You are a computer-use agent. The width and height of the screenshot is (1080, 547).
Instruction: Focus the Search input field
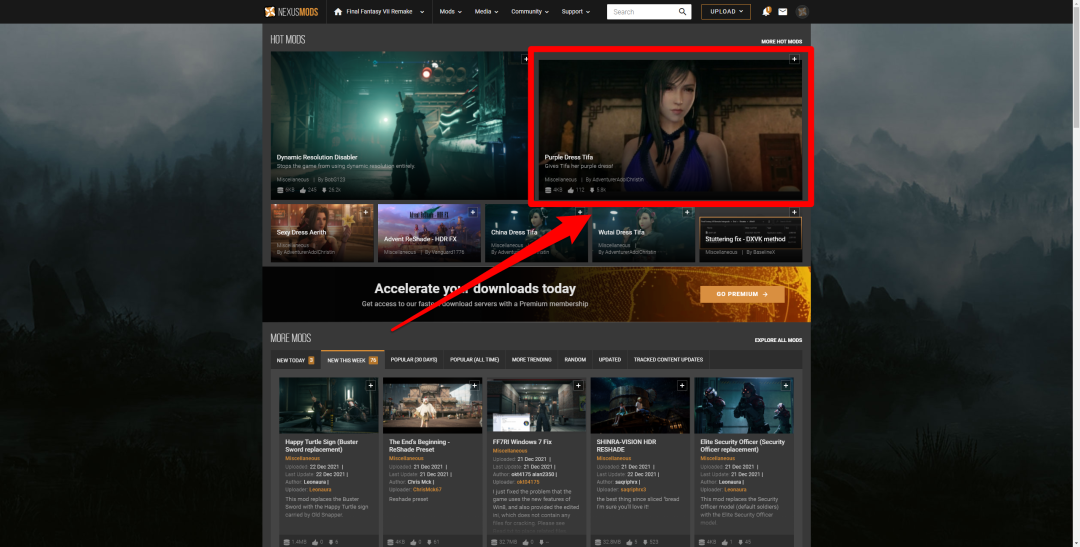pos(640,12)
